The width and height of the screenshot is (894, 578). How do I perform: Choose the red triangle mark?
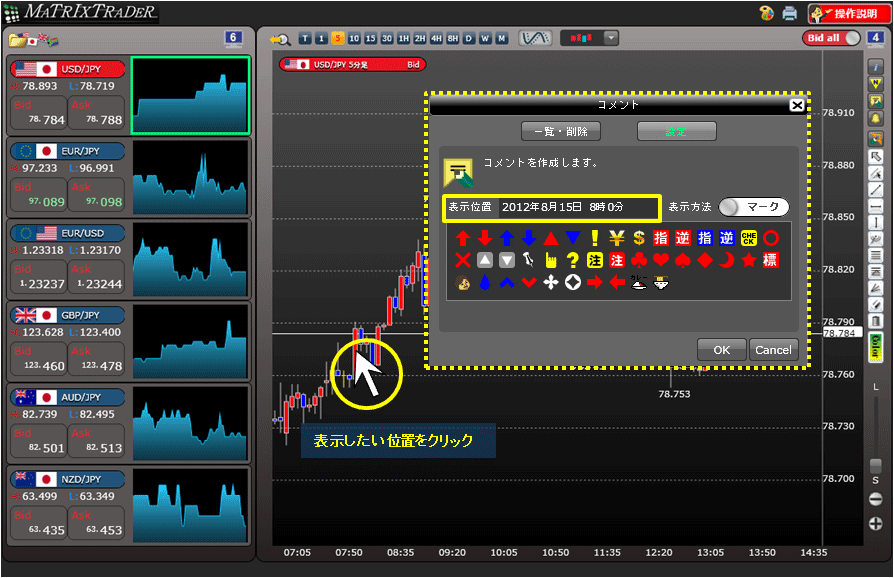coord(551,238)
